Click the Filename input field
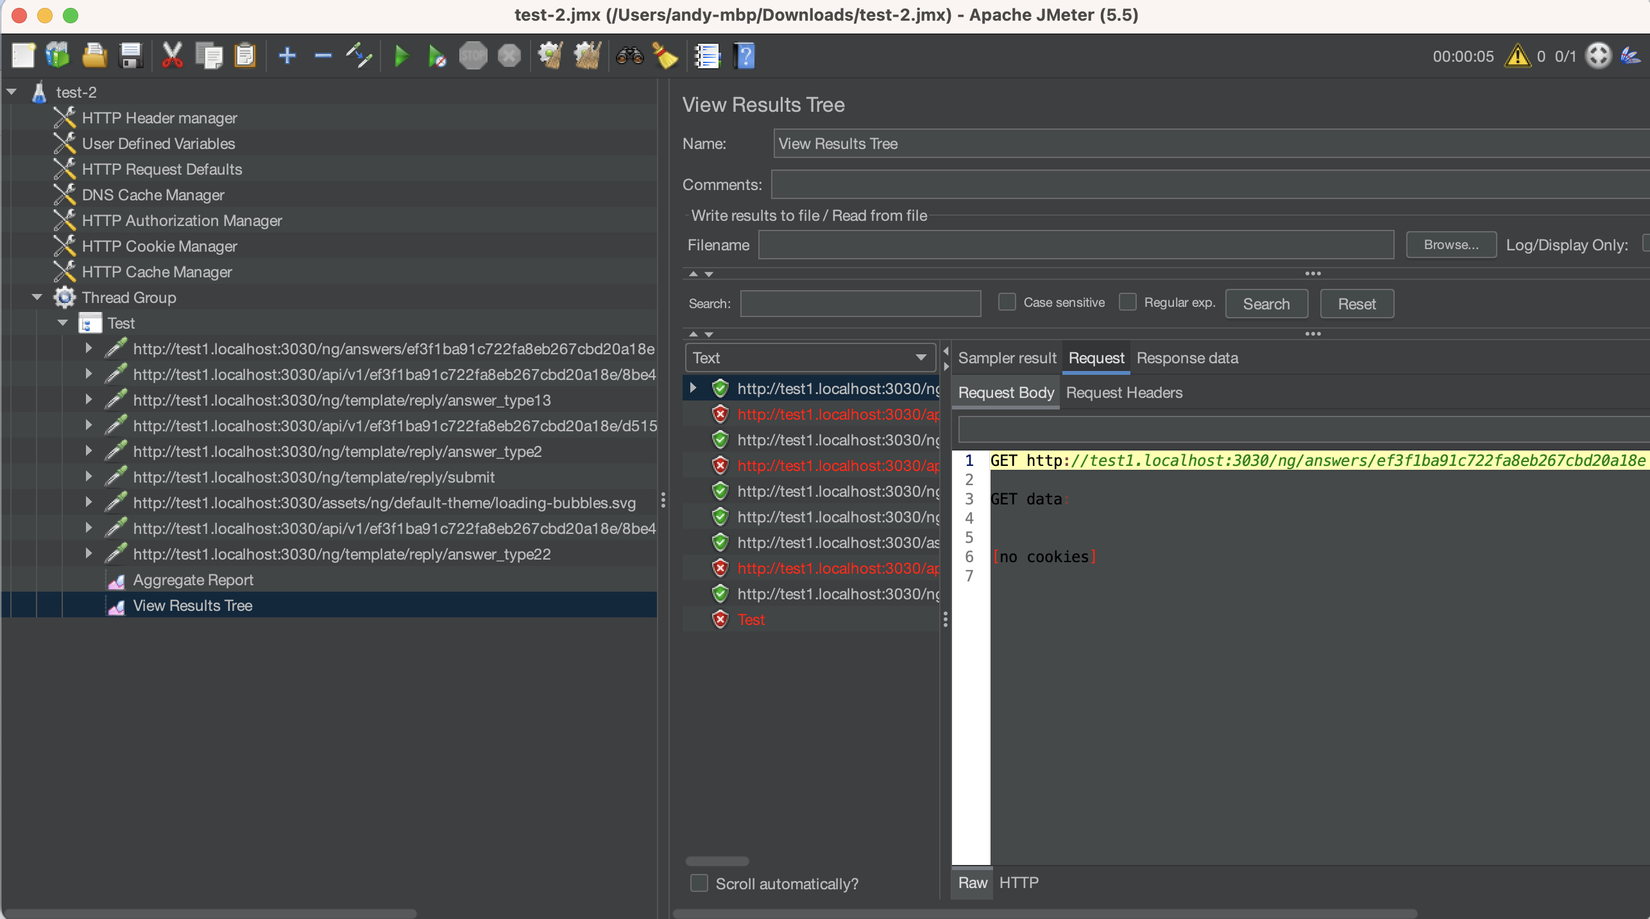The height and width of the screenshot is (919, 1650). click(1076, 244)
